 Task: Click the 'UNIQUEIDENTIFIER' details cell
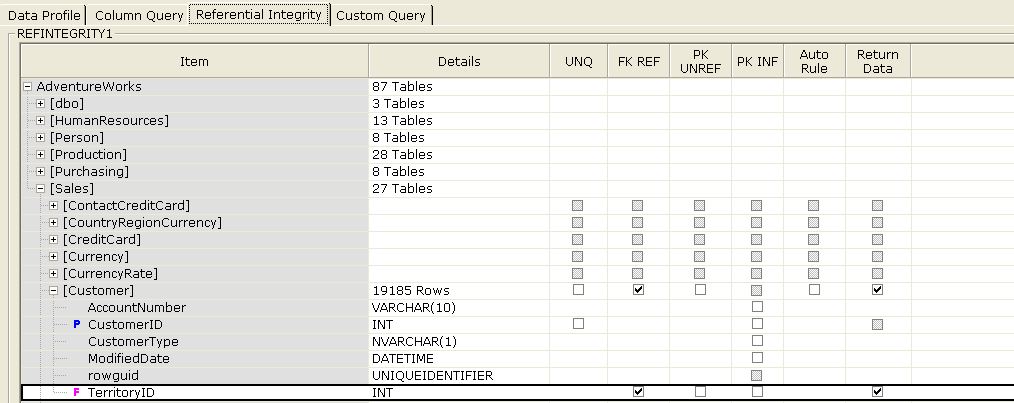click(x=459, y=375)
